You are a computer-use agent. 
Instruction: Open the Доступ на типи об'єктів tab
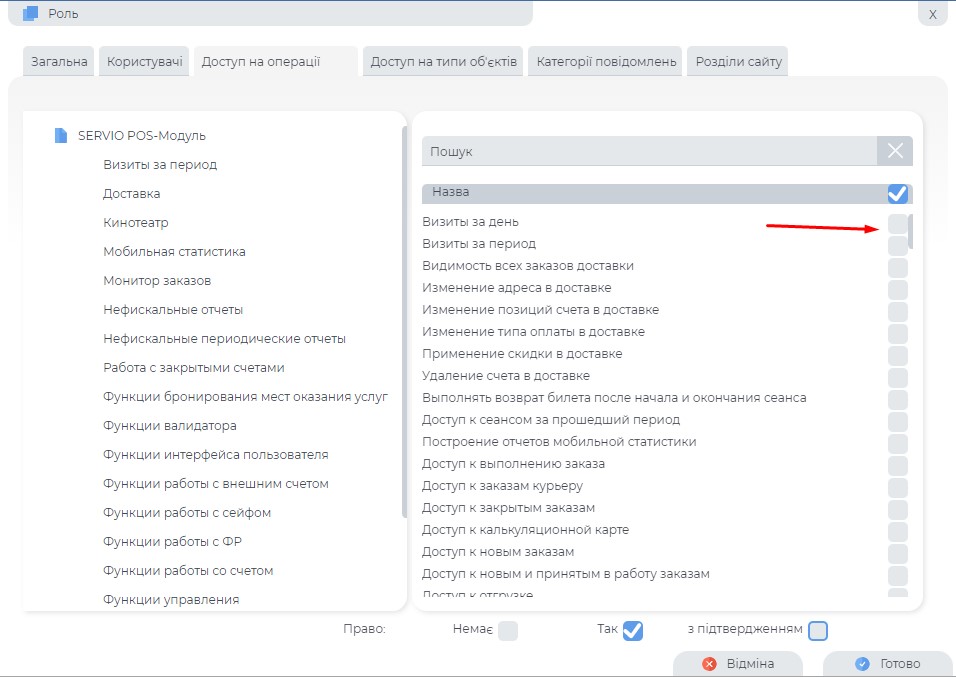pyautogui.click(x=443, y=61)
